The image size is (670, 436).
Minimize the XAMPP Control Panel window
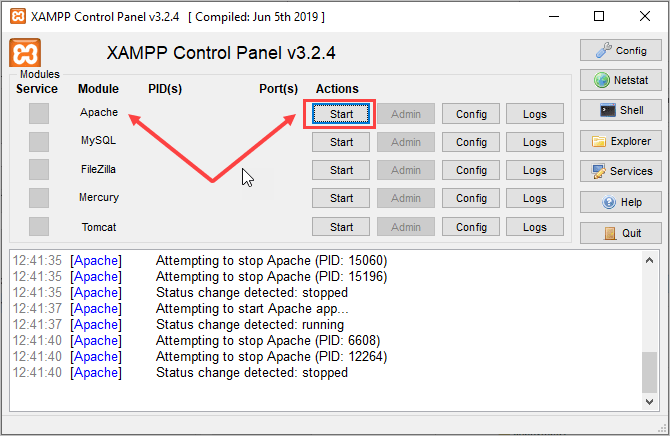[x=554, y=17]
